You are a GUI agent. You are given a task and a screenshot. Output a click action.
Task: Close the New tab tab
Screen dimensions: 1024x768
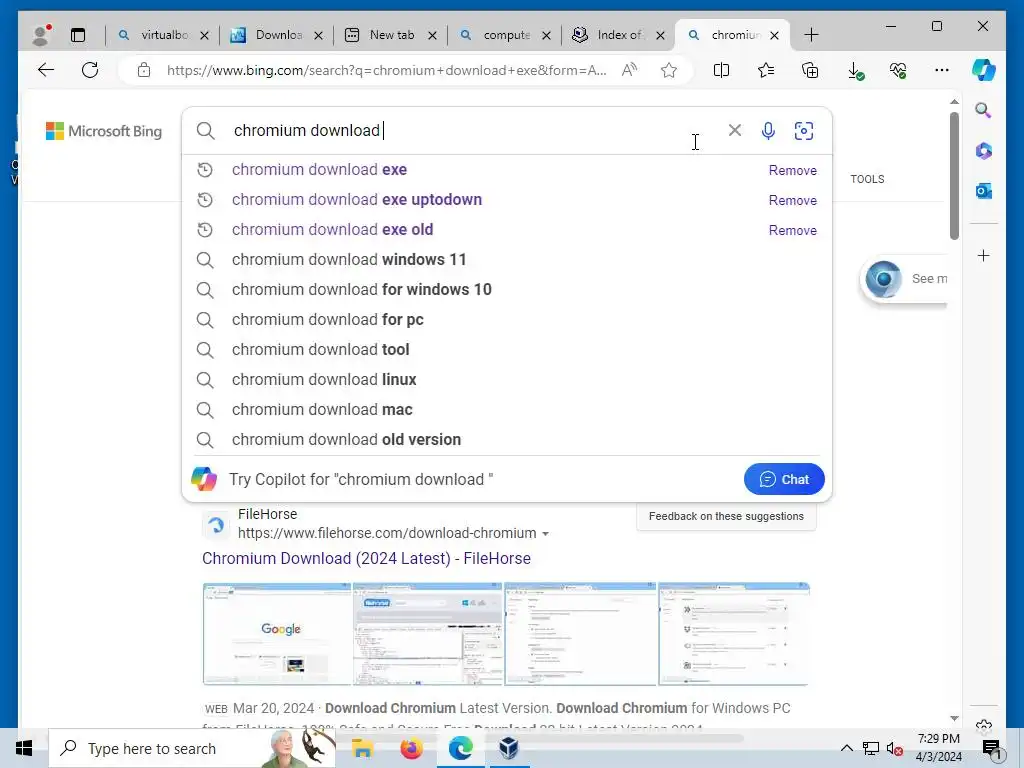(x=432, y=35)
